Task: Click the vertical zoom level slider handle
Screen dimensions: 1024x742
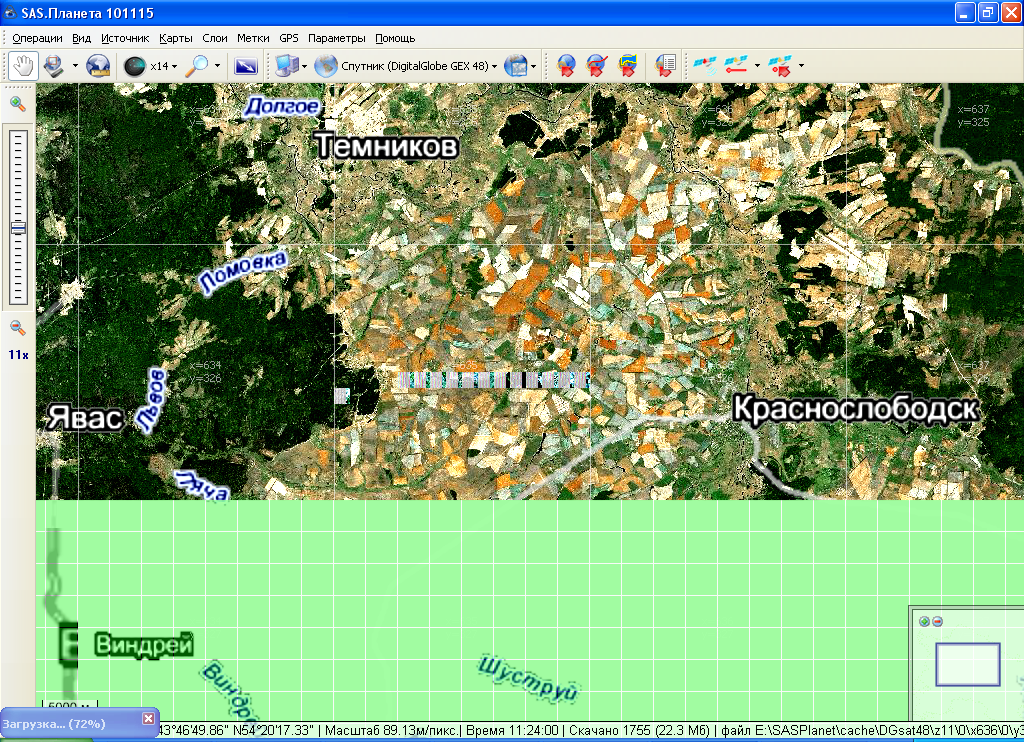Action: tap(18, 228)
